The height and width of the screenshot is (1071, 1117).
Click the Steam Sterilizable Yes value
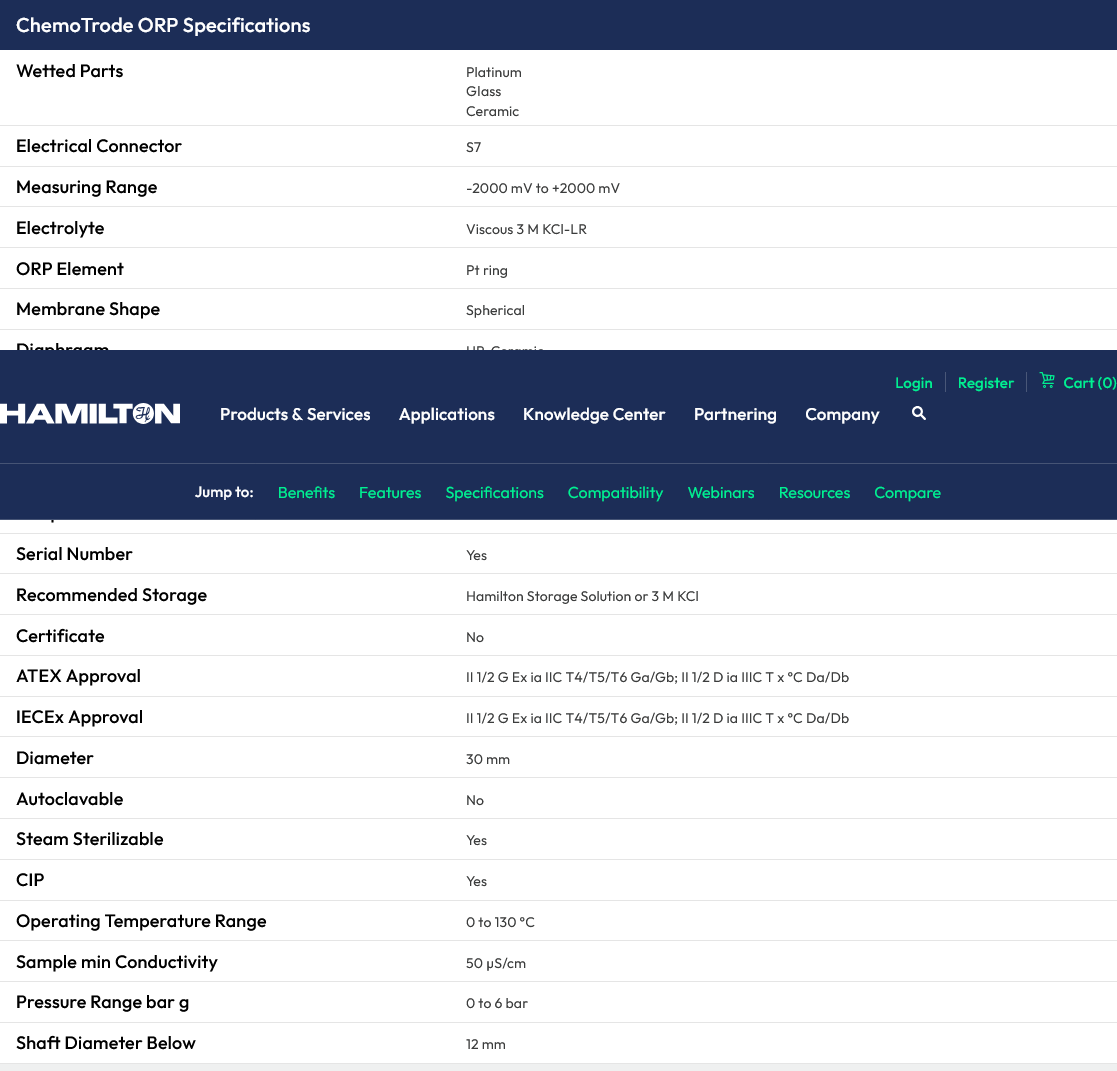[x=477, y=840]
